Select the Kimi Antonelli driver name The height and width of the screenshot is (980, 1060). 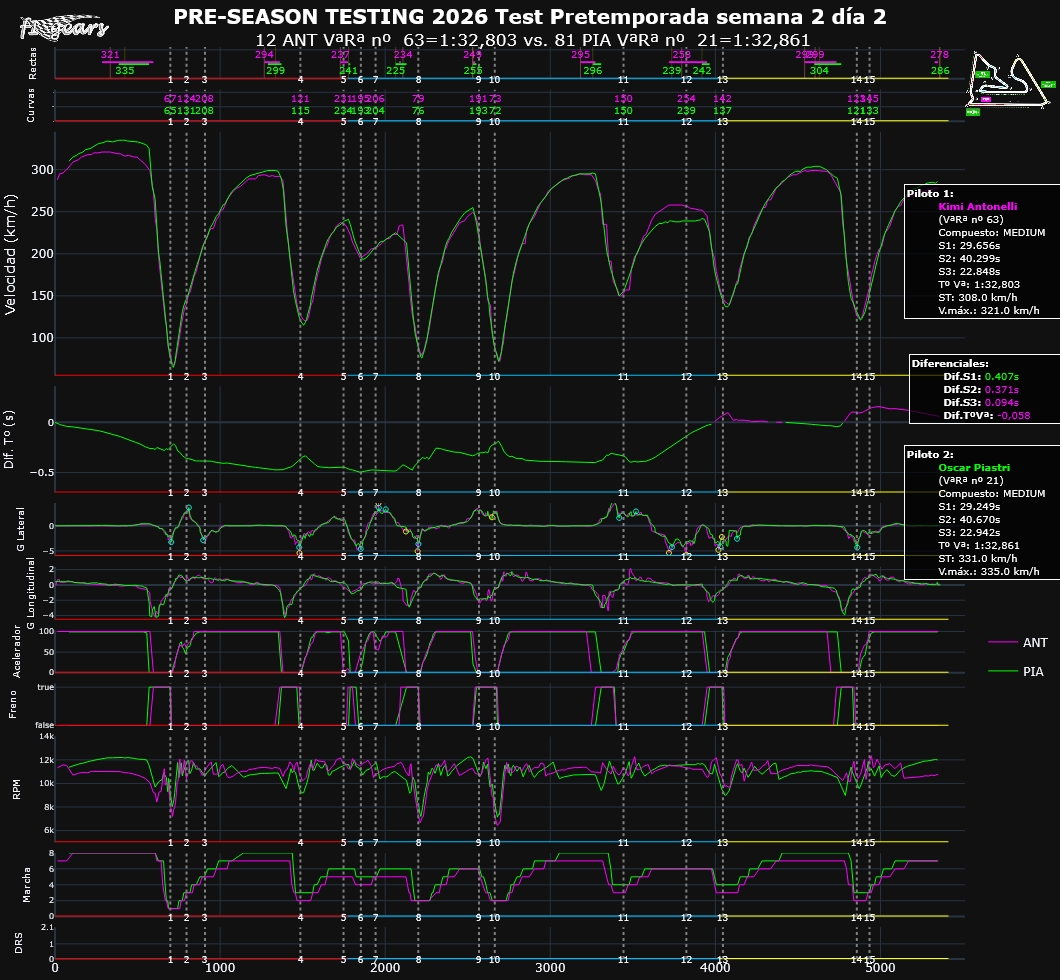978,206
